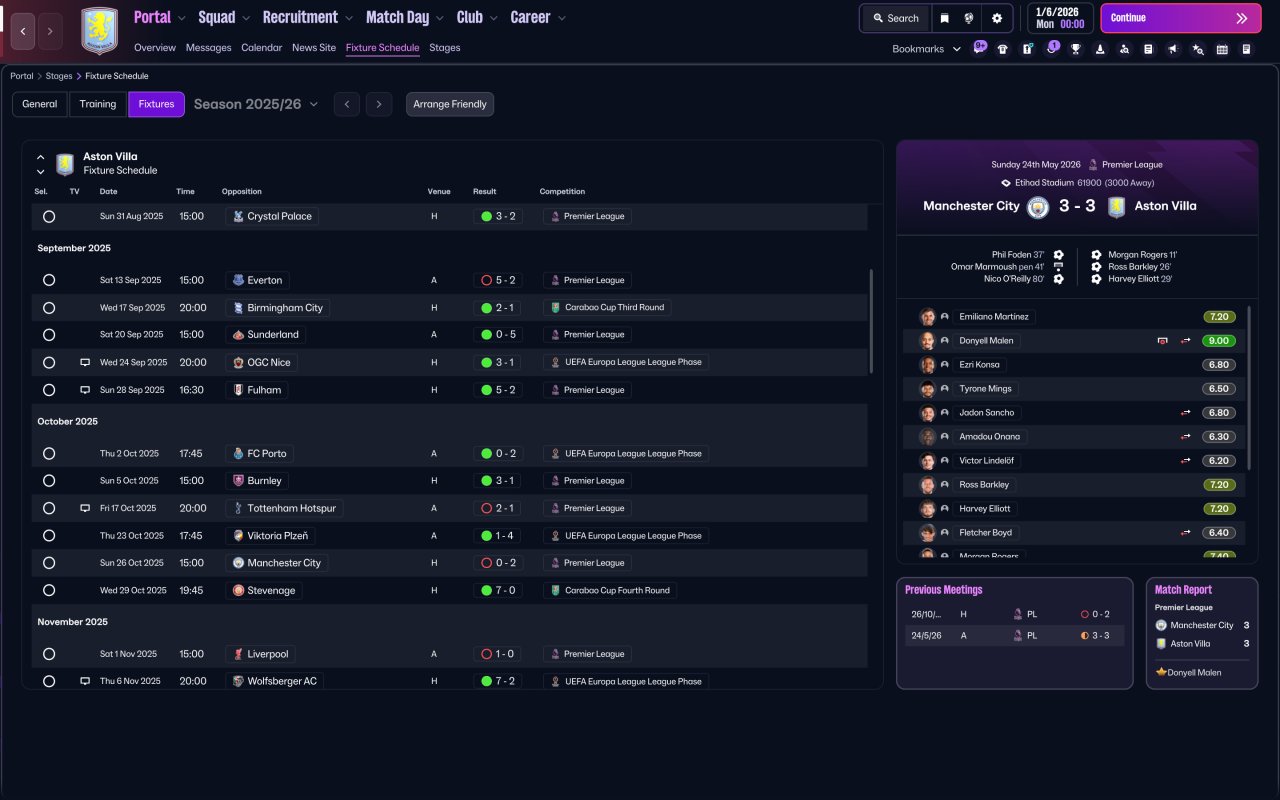Screen dimensions: 1280x800
Task: Open the Search button
Action: point(896,18)
